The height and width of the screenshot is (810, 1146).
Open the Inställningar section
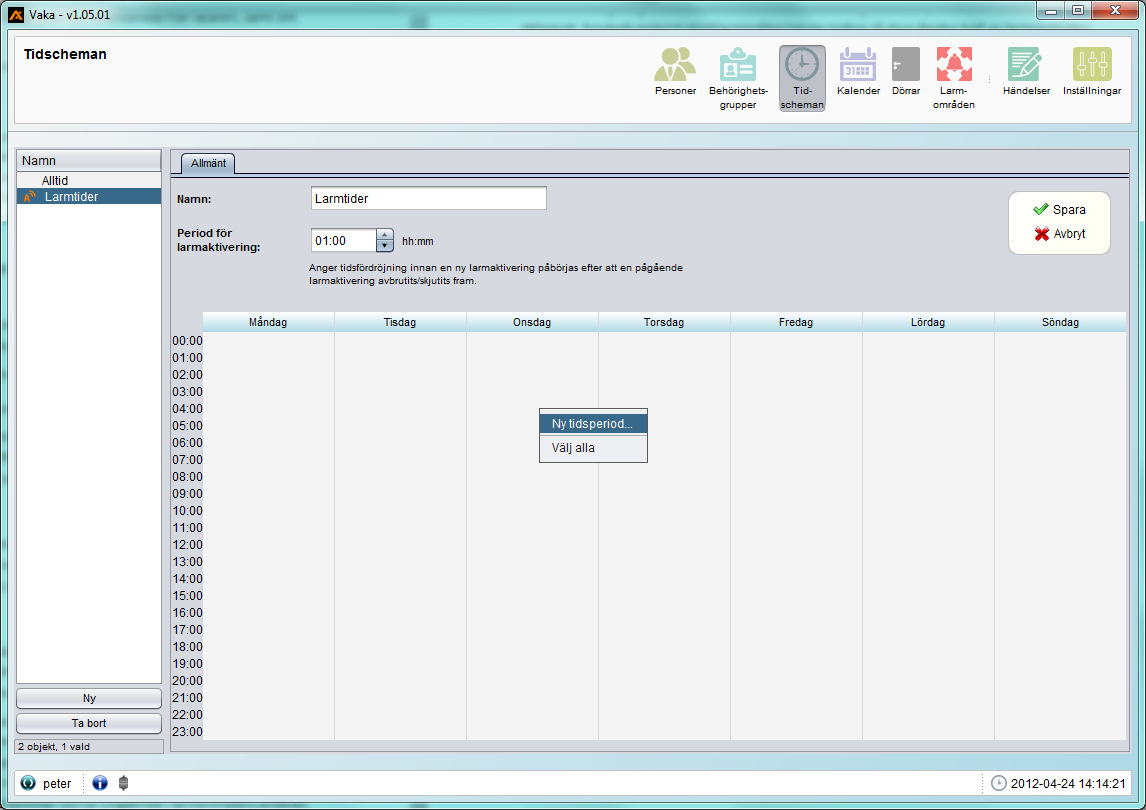[x=1092, y=71]
